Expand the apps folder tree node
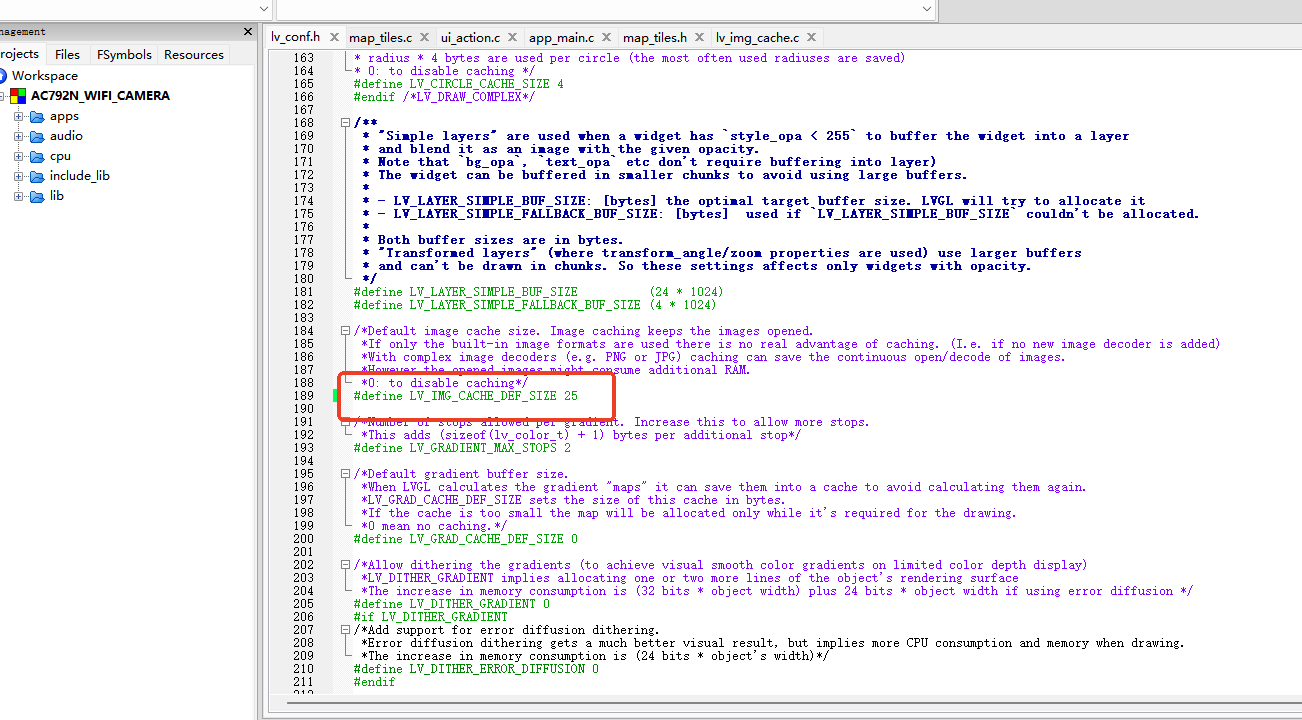Image resolution: width=1302 pixels, height=720 pixels. [18, 116]
